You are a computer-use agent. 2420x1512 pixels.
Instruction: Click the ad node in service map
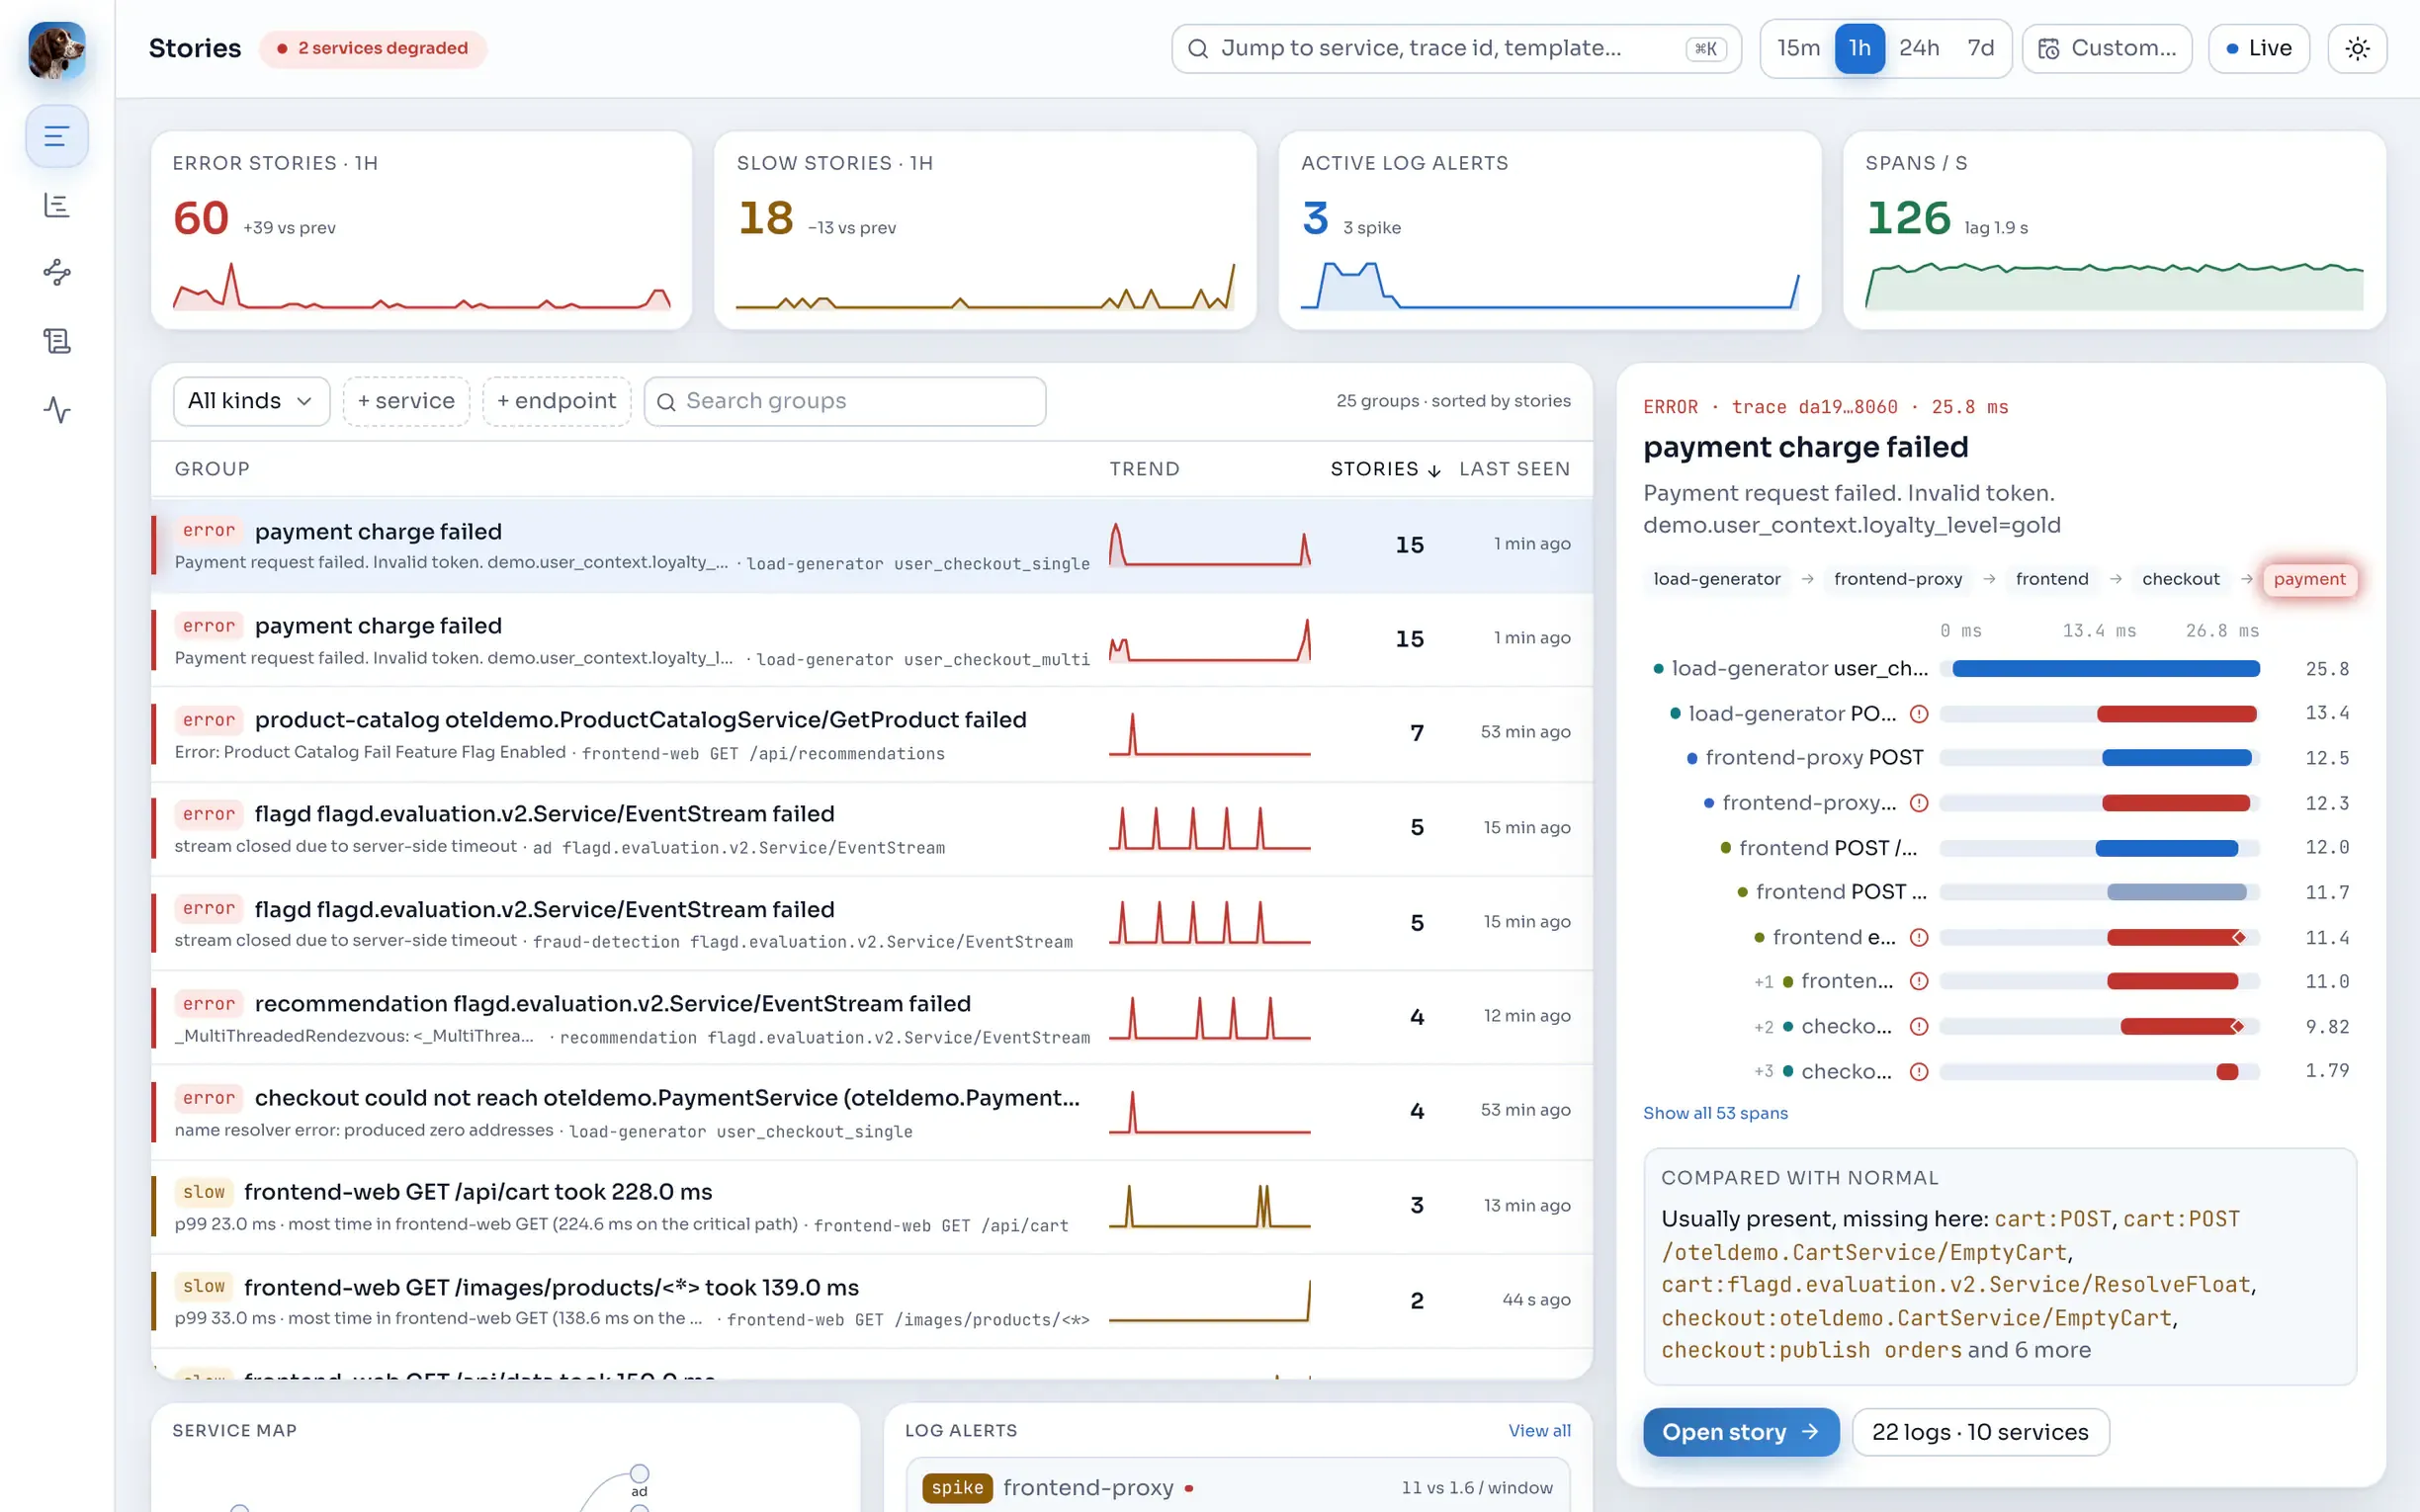(x=640, y=1474)
